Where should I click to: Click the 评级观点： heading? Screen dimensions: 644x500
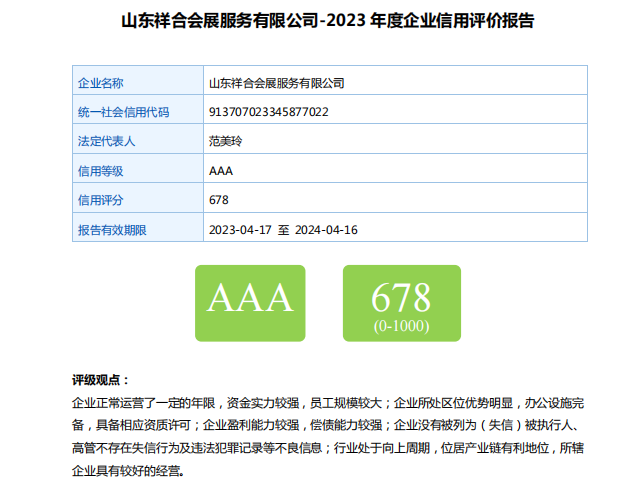click(x=101, y=380)
